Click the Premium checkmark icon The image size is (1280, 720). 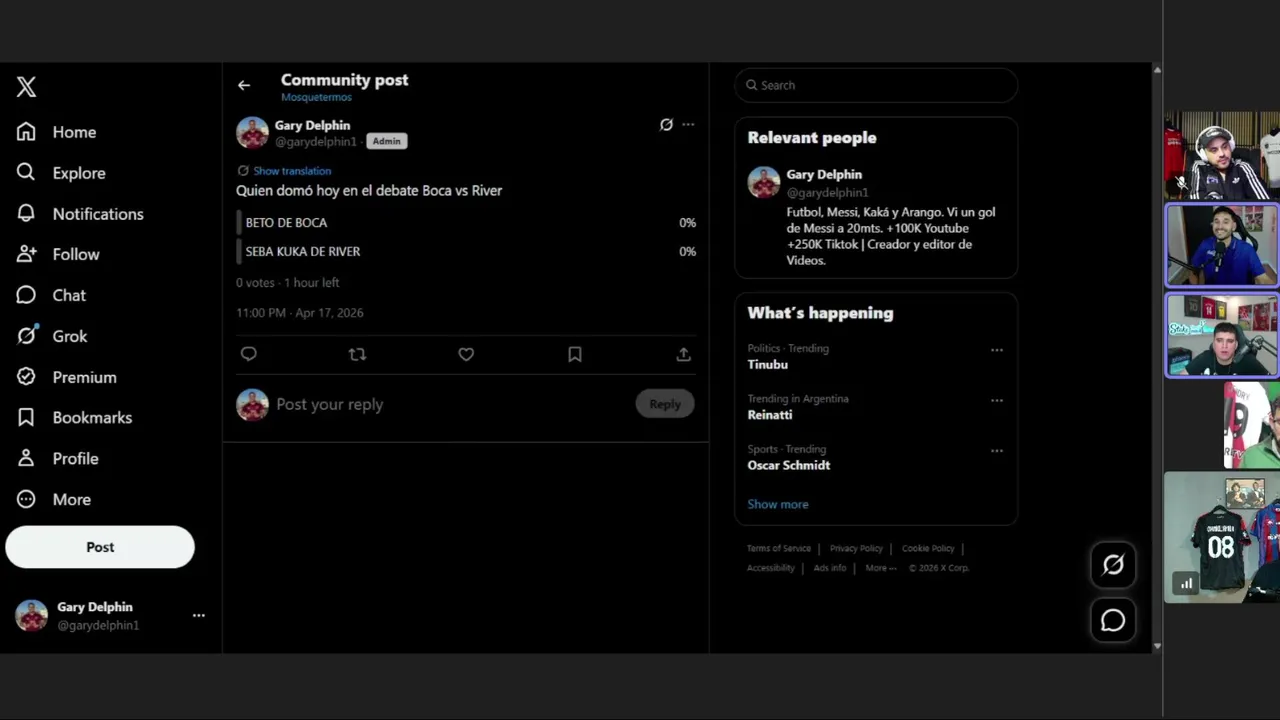tap(26, 377)
